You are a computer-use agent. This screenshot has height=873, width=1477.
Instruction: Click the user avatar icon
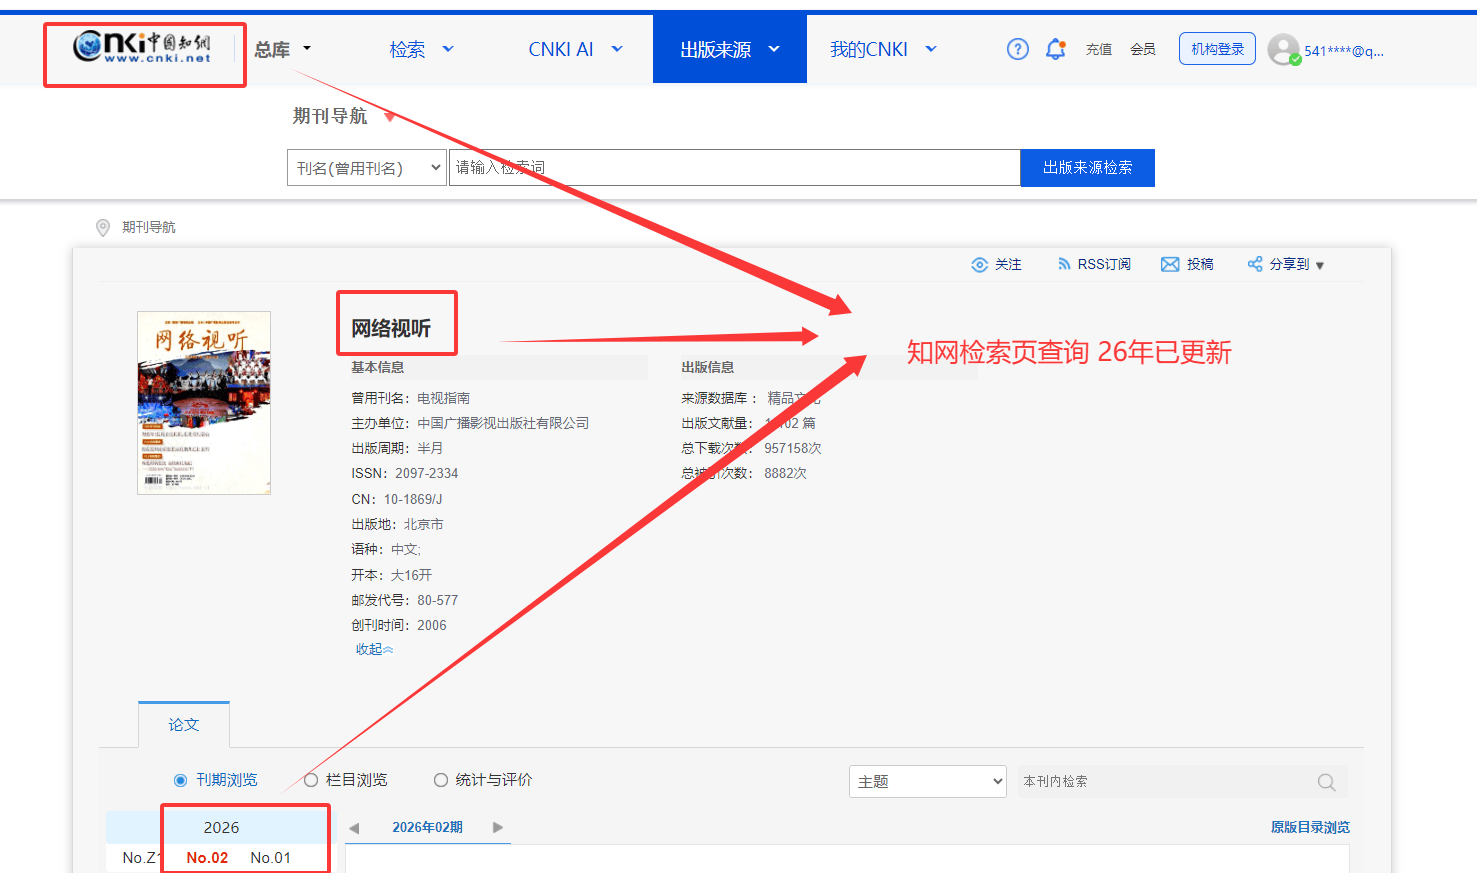tap(1283, 49)
